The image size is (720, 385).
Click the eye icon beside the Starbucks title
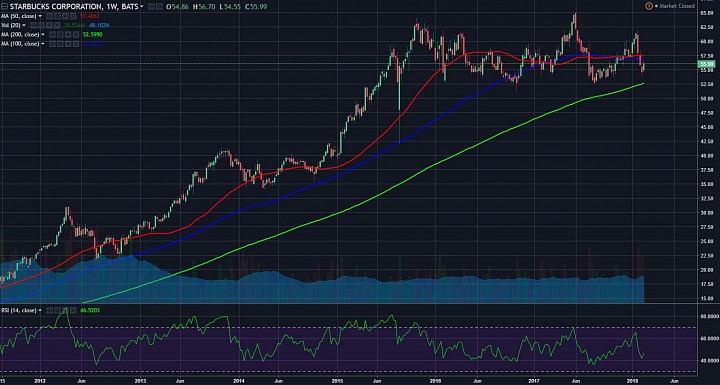151,6
